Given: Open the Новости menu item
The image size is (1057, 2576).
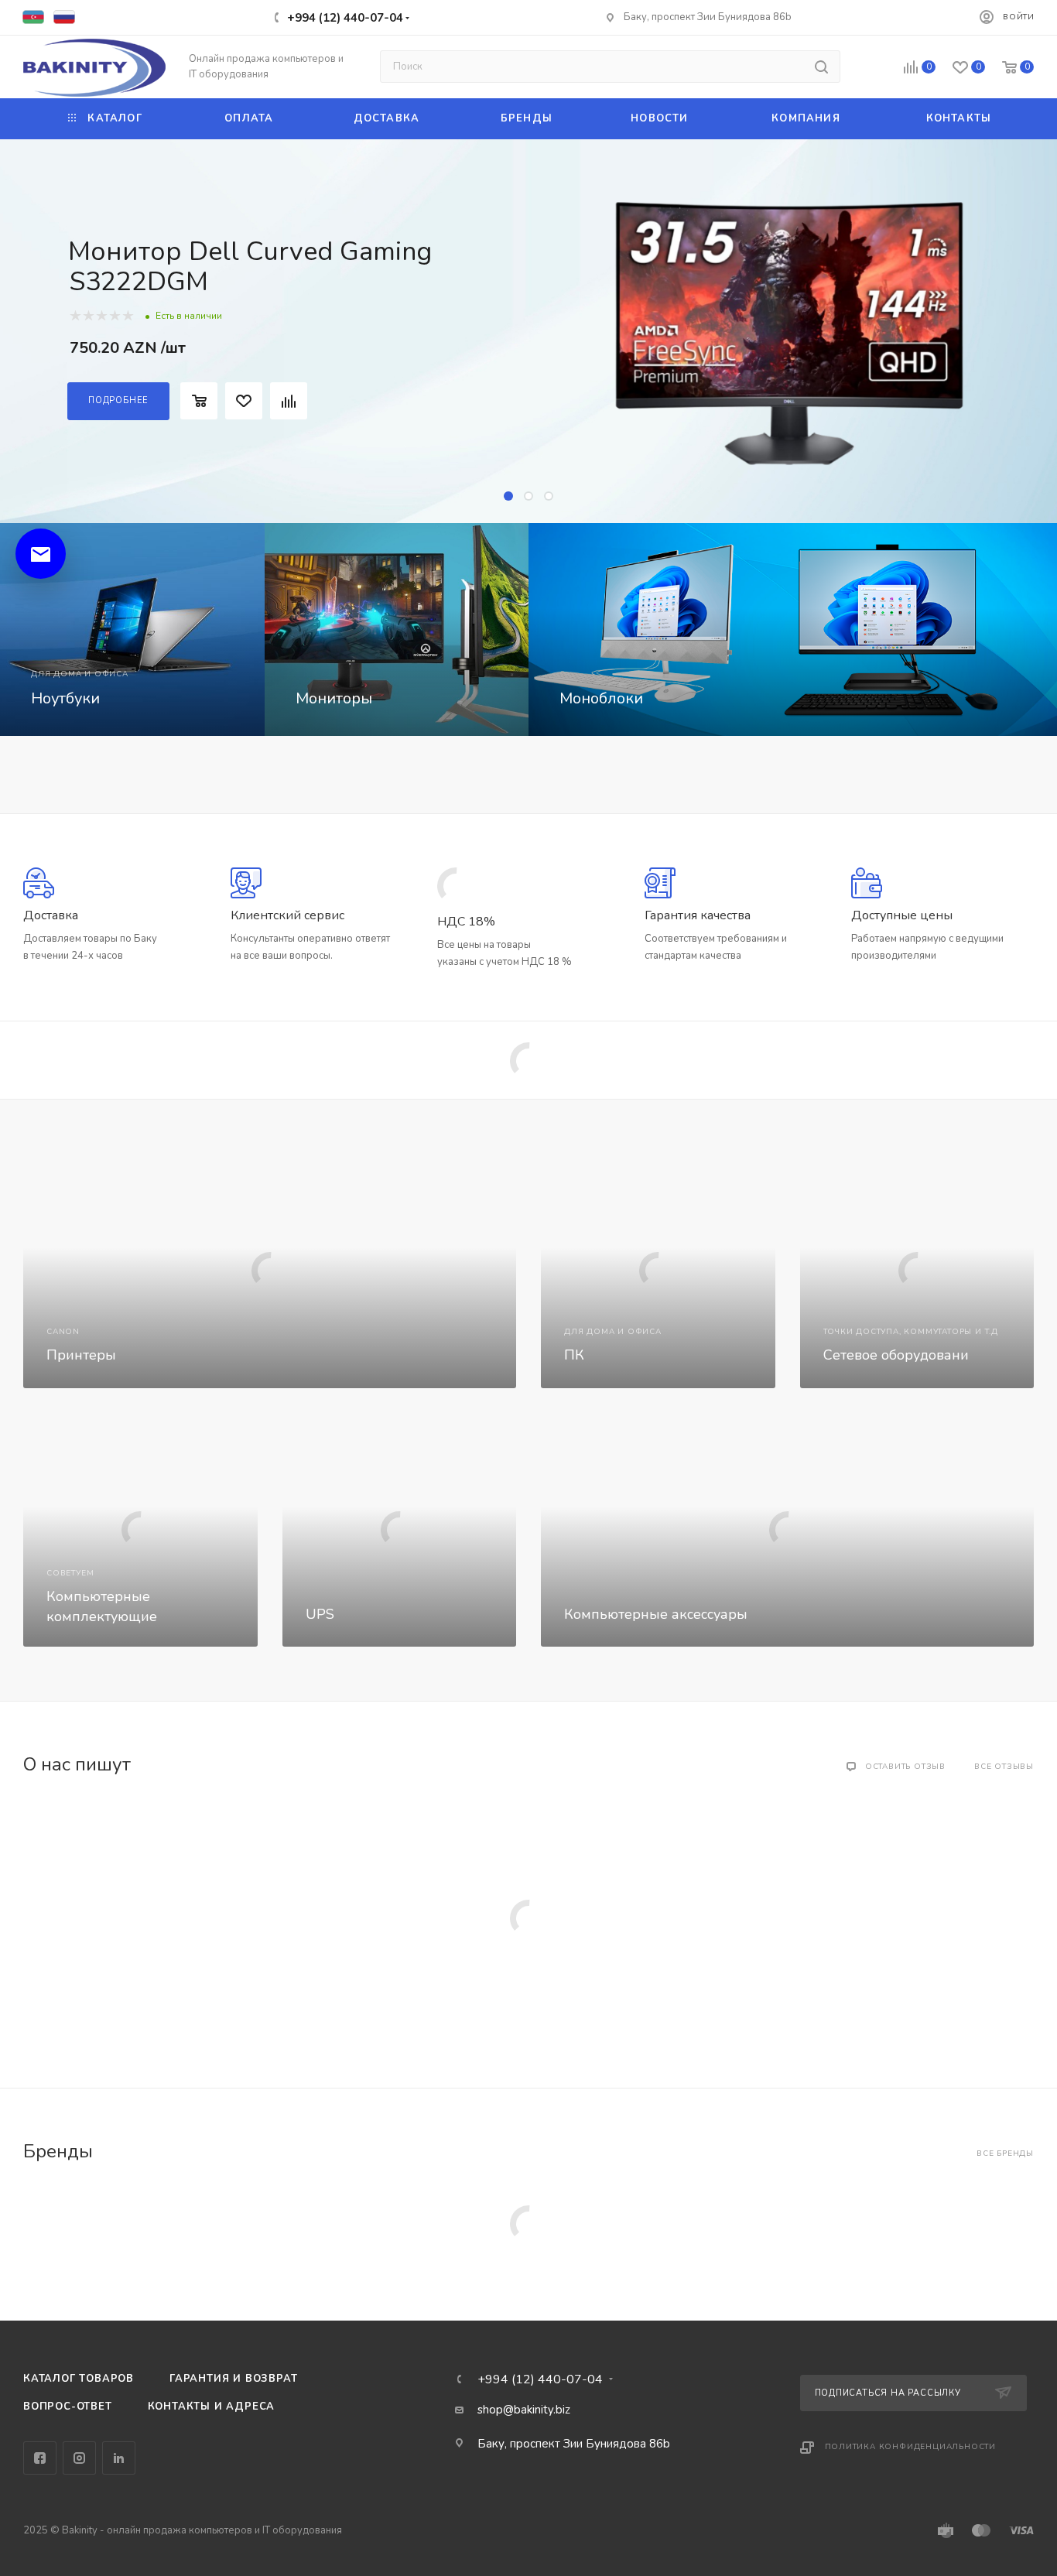Looking at the screenshot, I should point(659,118).
